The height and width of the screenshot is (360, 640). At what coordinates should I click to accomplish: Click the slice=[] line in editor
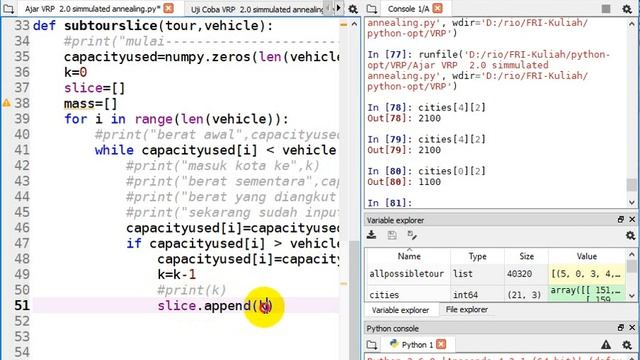tap(94, 88)
